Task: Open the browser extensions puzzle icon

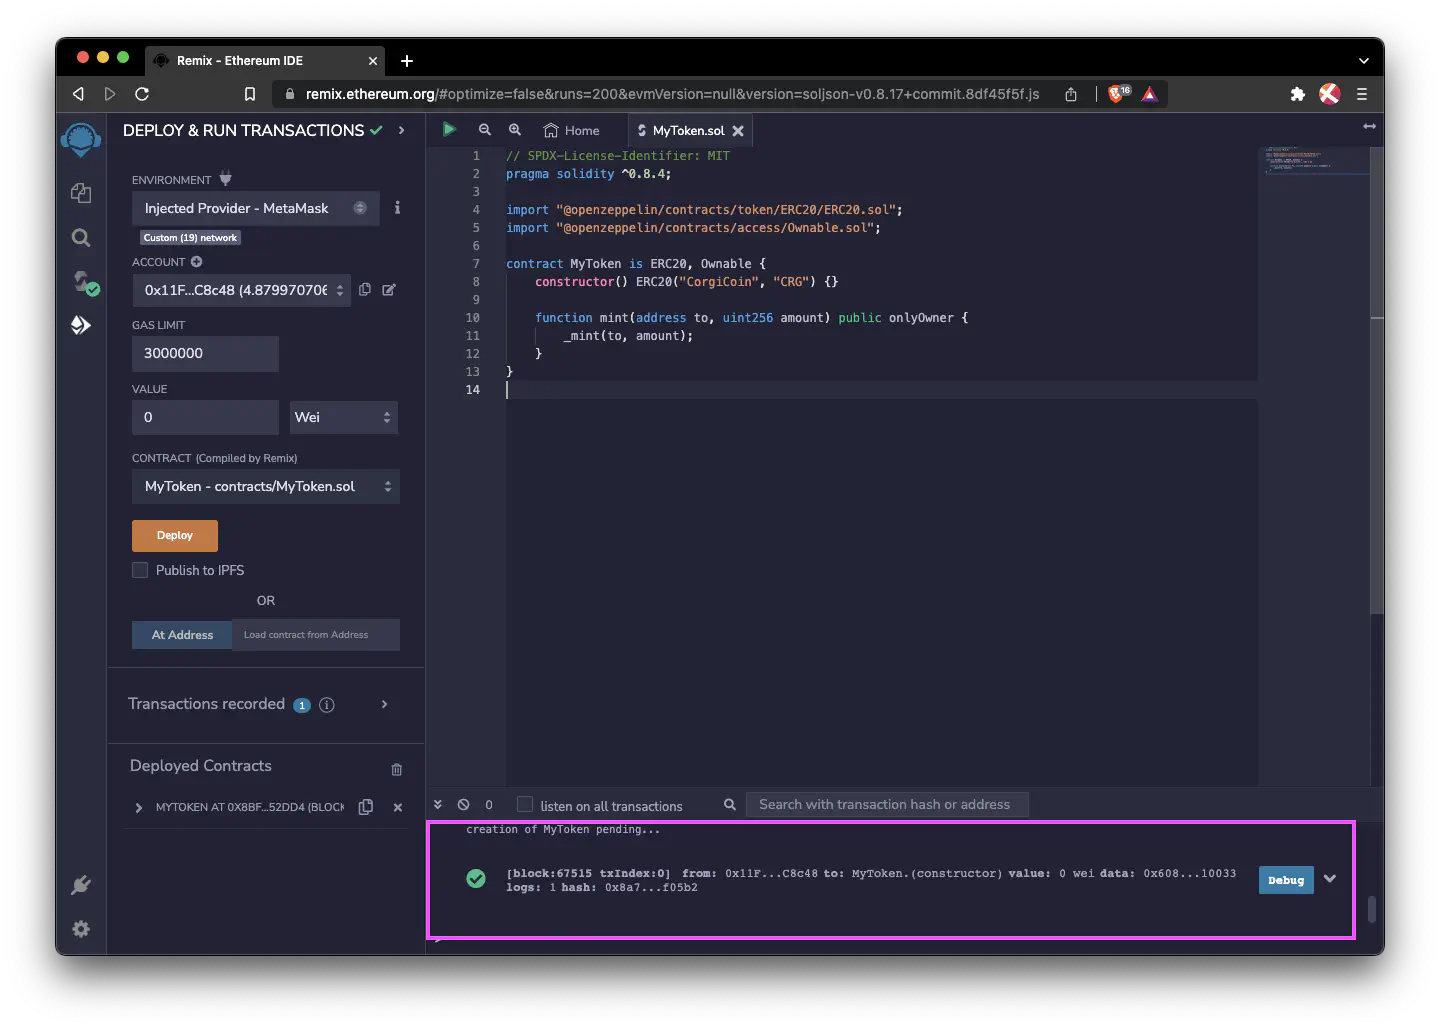Action: coord(1298,94)
